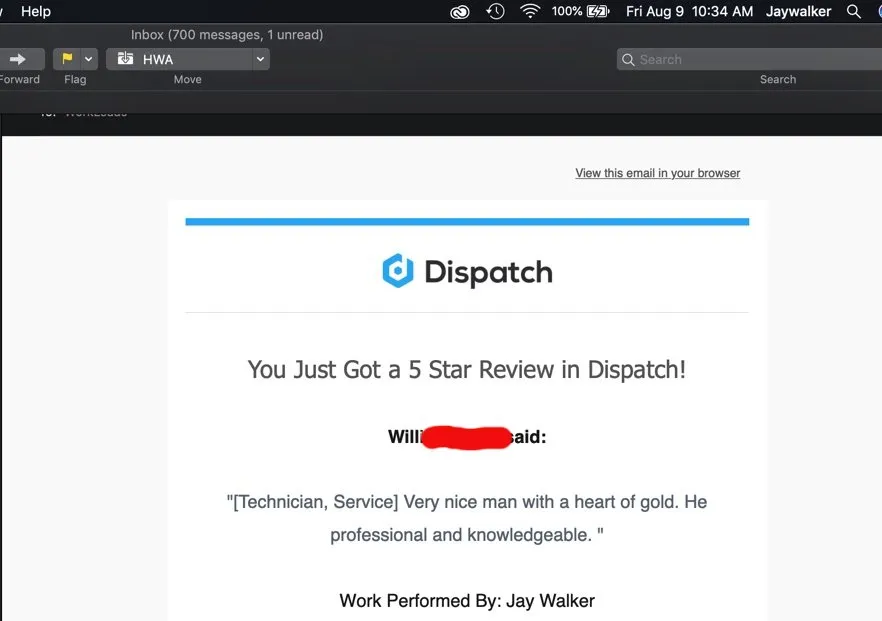Click the date and time clock

689,11
